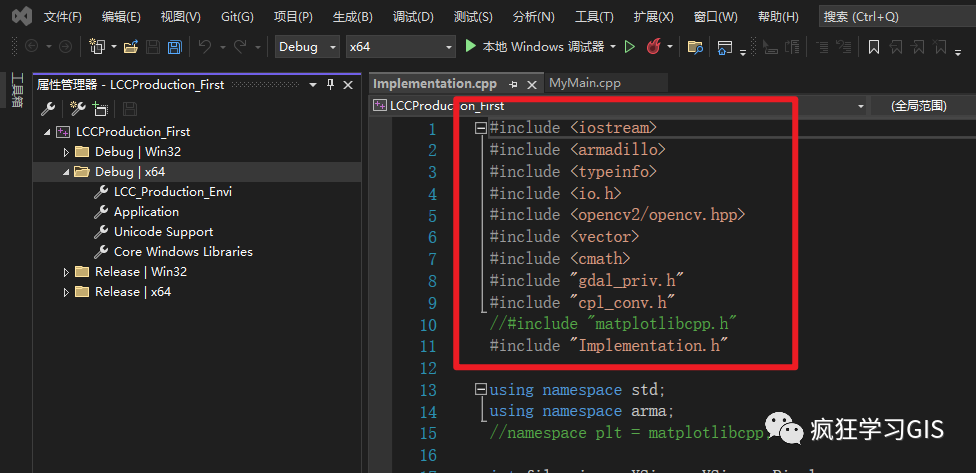Open the 视图(V) menu
The width and height of the screenshot is (976, 473).
181,17
